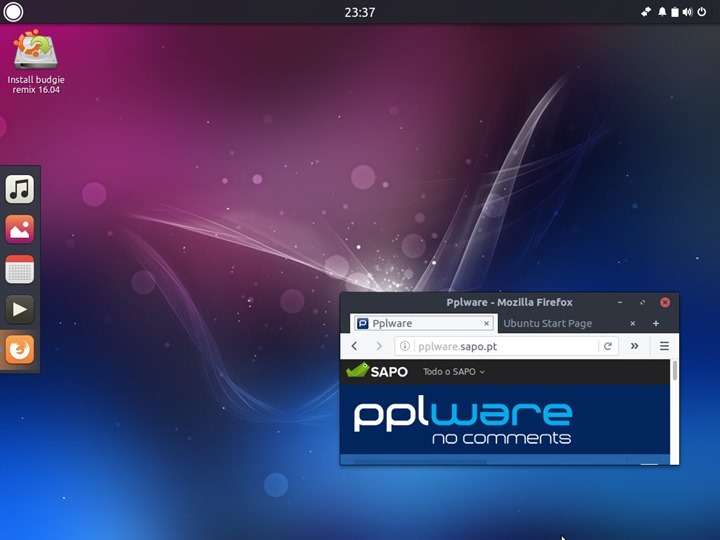Maximize the Firefox window
The height and width of the screenshot is (540, 720).
[642, 302]
